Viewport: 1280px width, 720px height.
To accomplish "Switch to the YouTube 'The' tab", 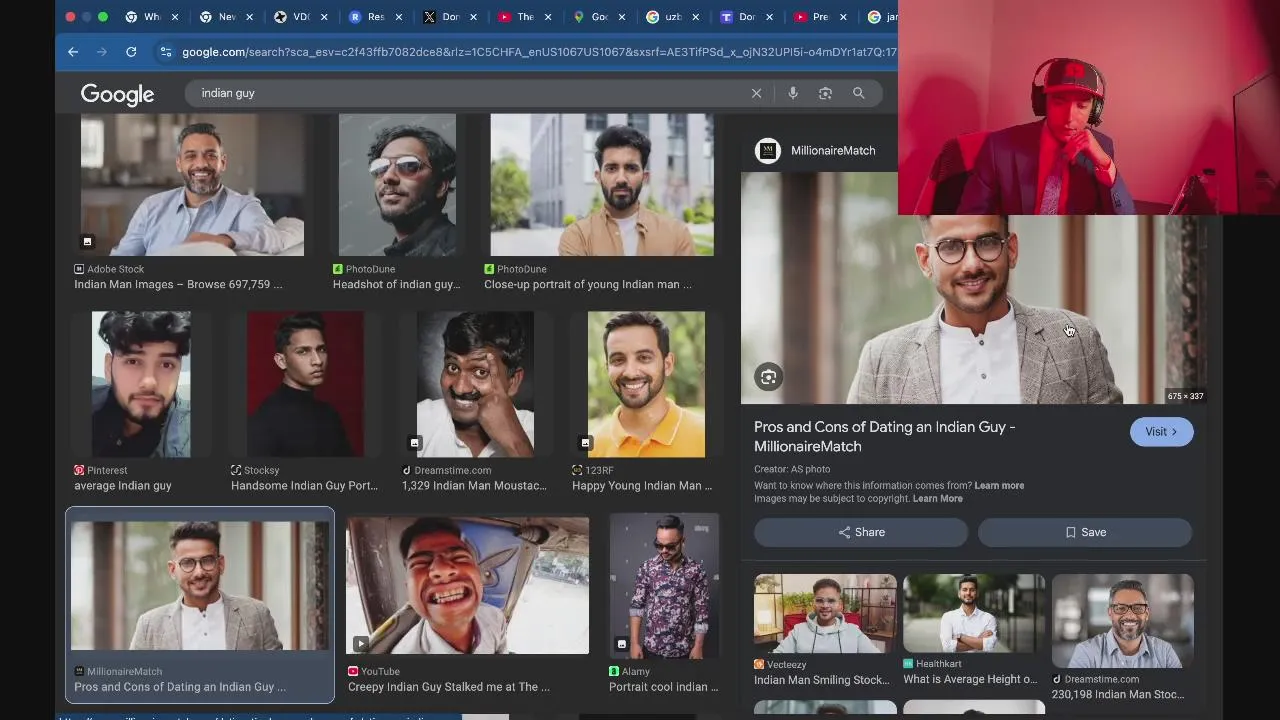I will [x=525, y=17].
